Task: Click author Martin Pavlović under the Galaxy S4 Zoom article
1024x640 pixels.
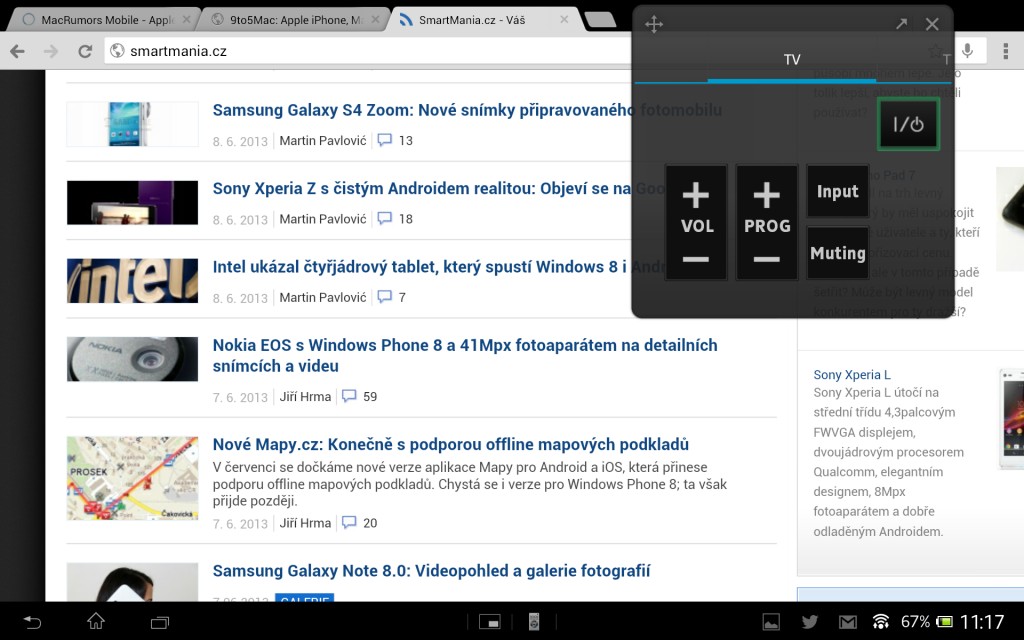Action: (323, 140)
